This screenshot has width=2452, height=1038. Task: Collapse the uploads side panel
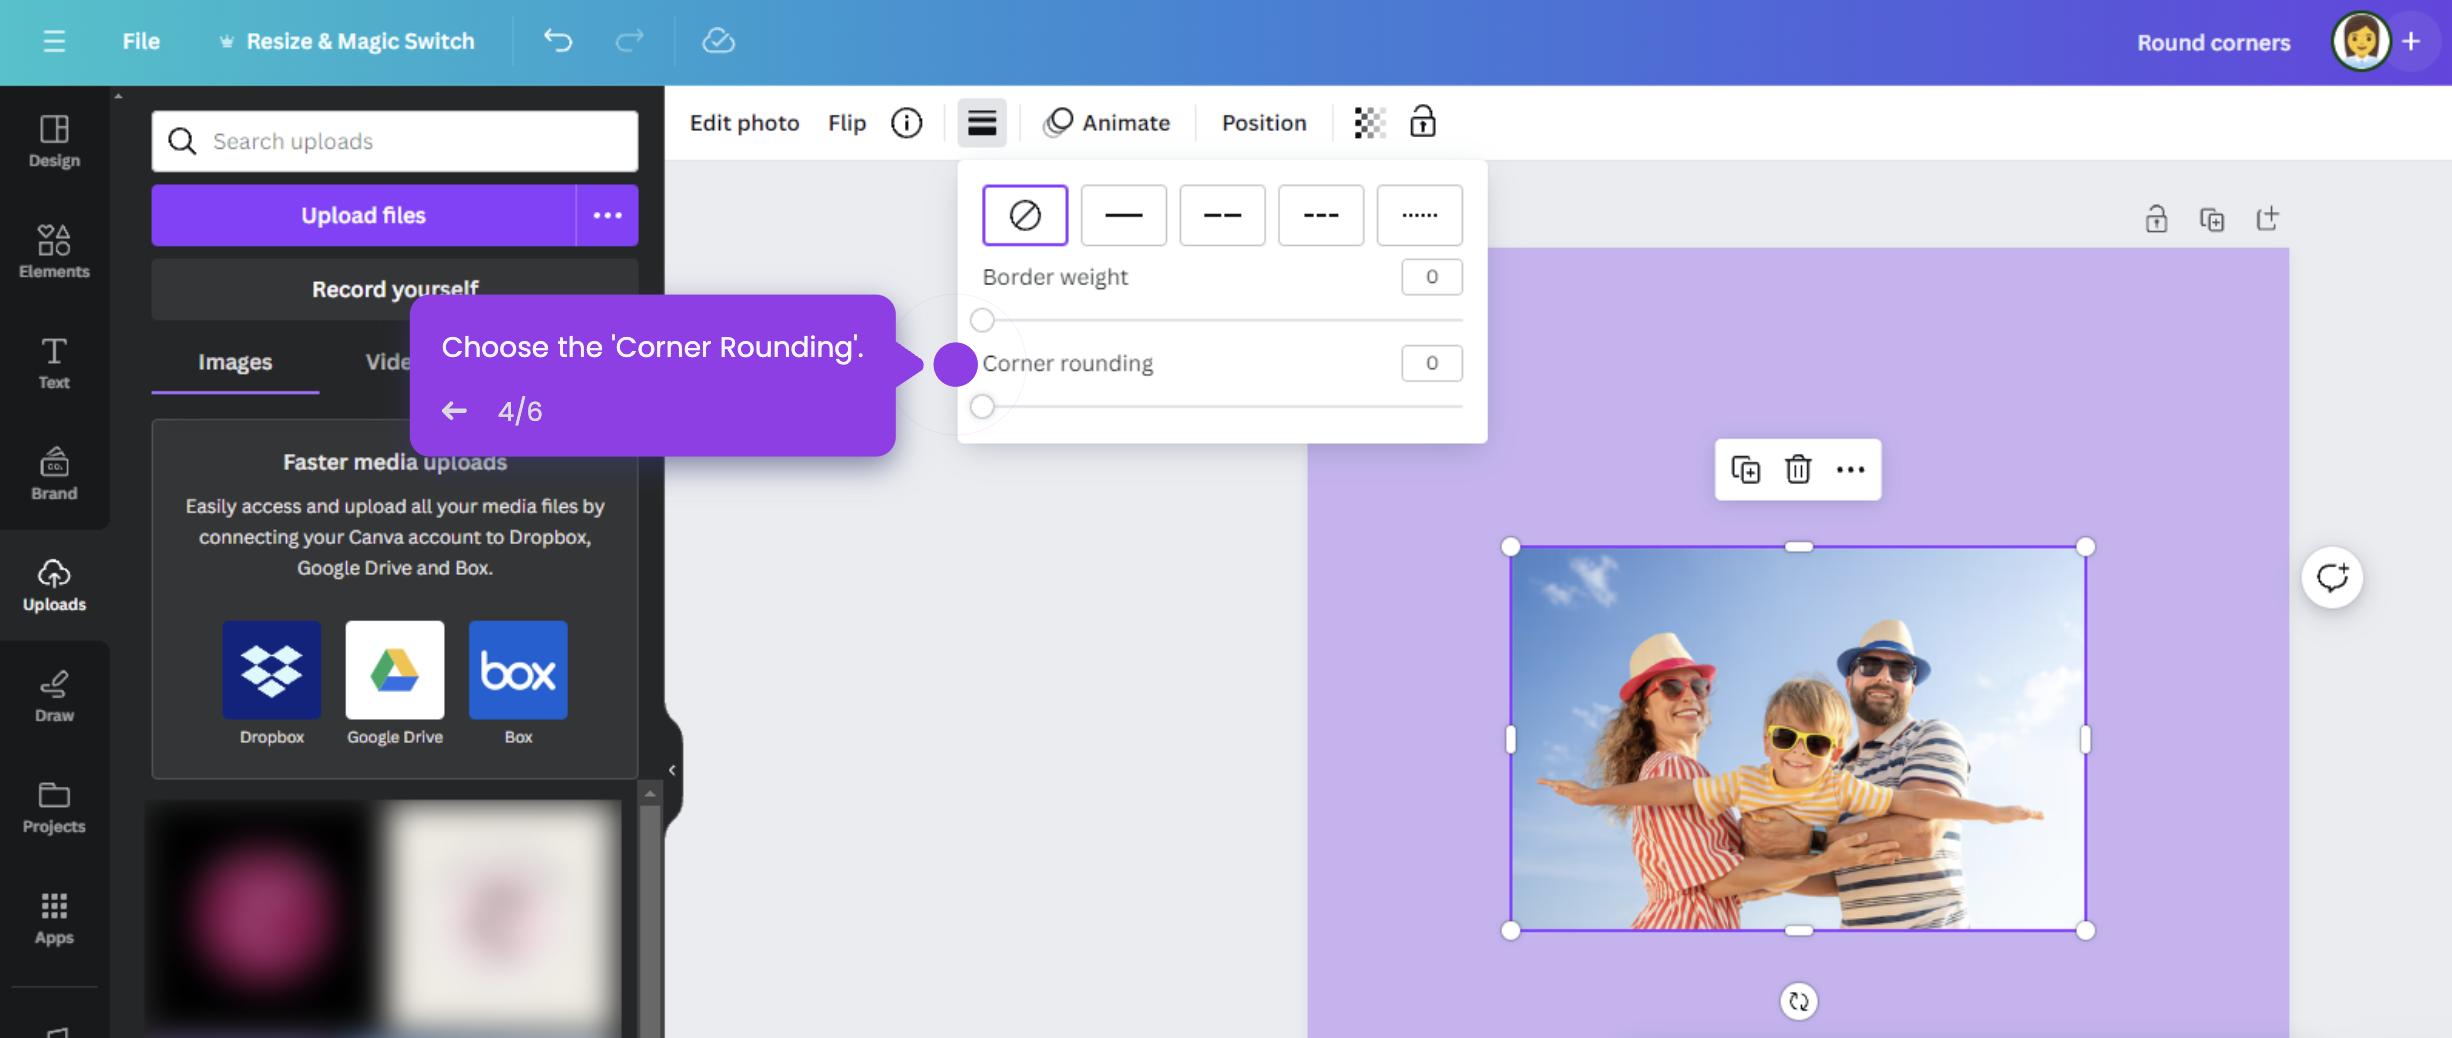(671, 769)
